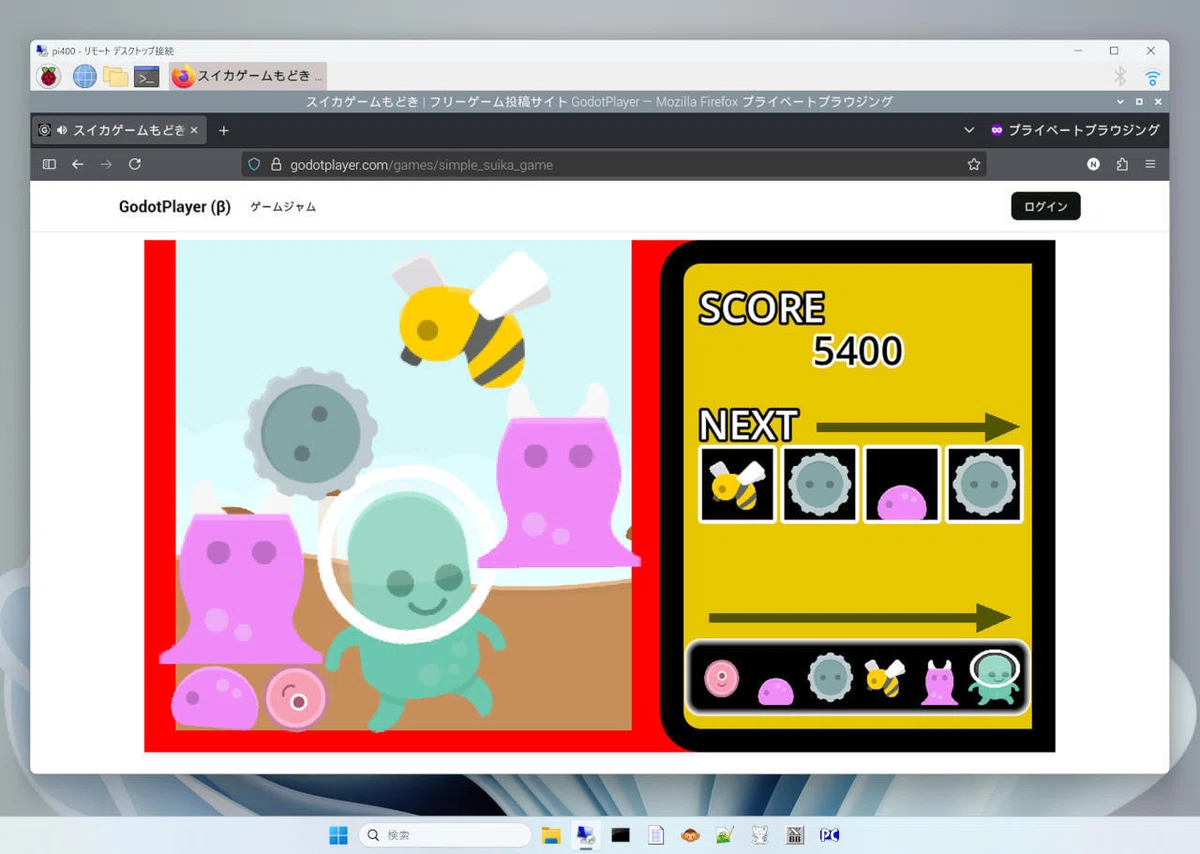Select the last gear tile in NEXT queue
This screenshot has width=1200, height=854.
pyautogui.click(x=984, y=484)
